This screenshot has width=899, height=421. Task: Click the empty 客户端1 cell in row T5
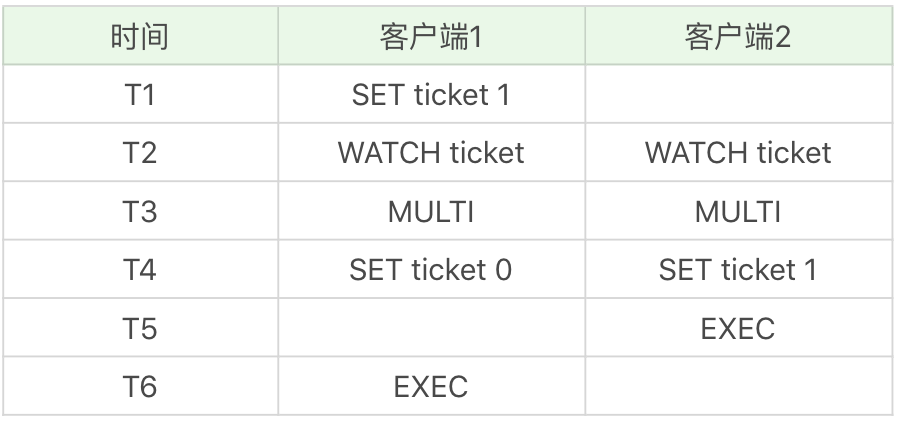click(x=431, y=328)
